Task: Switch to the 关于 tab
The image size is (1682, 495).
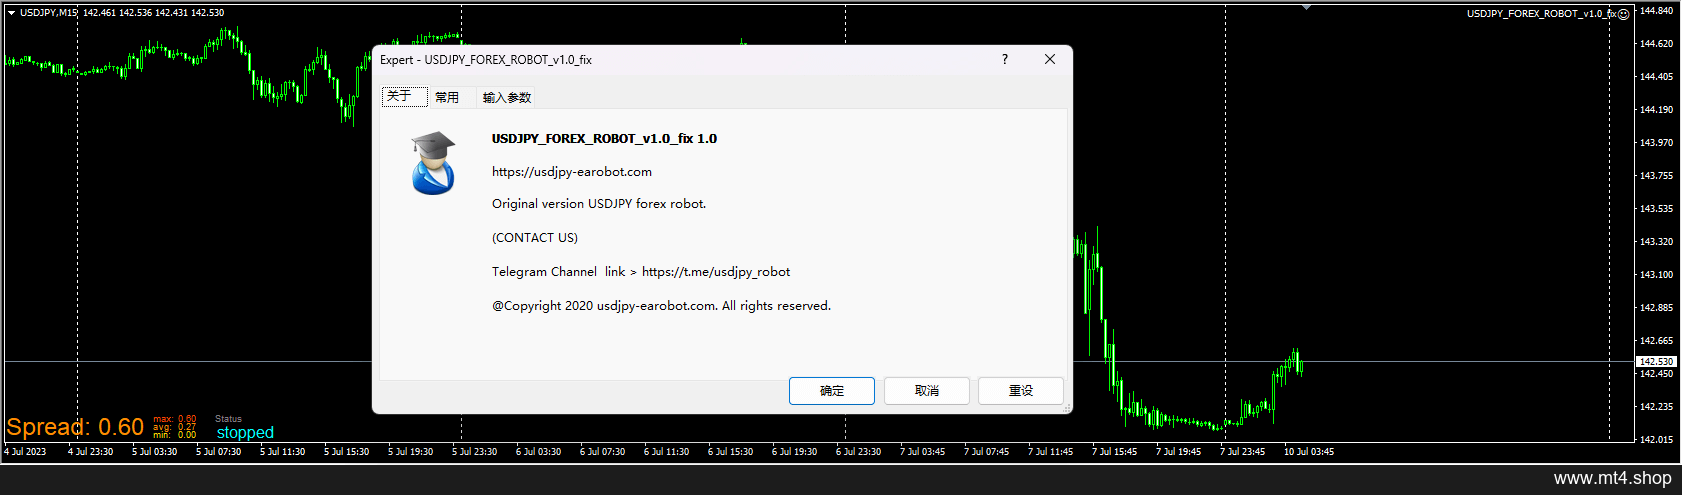Action: tap(405, 97)
